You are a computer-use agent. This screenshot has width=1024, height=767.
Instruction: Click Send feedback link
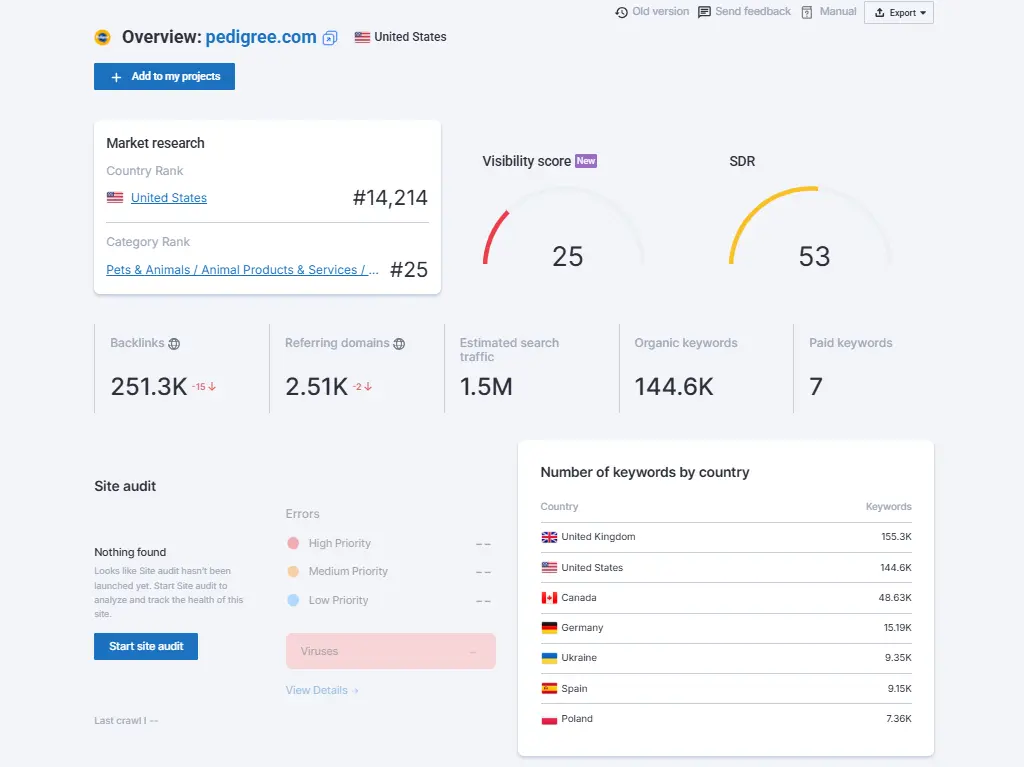pyautogui.click(x=753, y=12)
